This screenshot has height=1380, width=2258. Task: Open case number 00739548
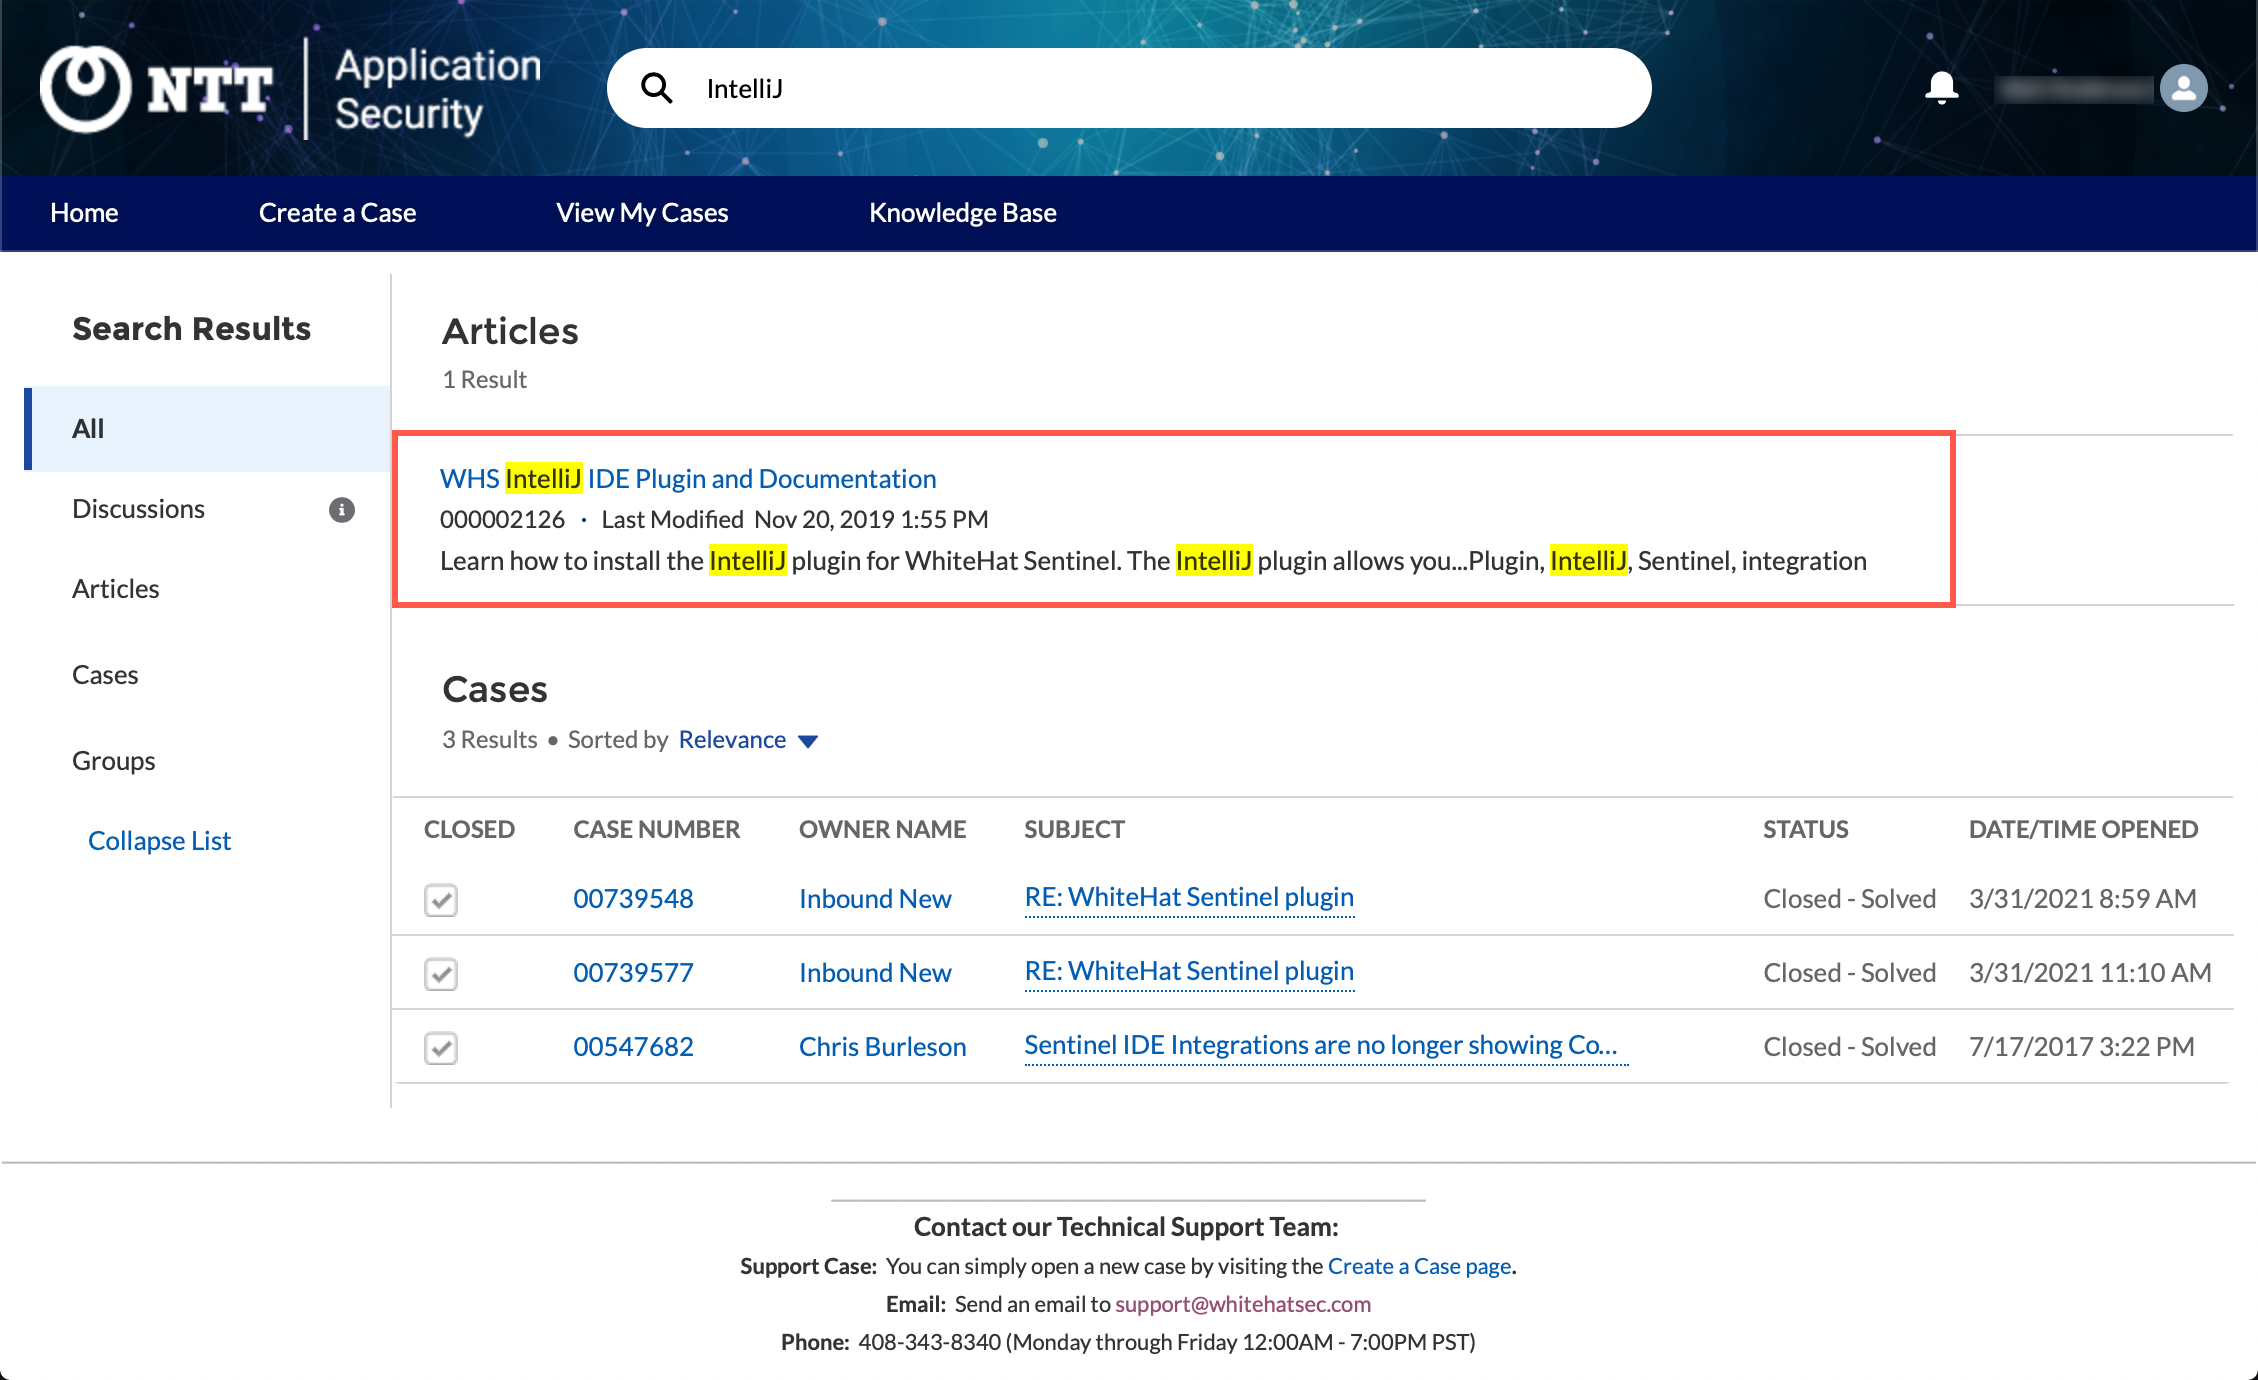[x=633, y=899]
